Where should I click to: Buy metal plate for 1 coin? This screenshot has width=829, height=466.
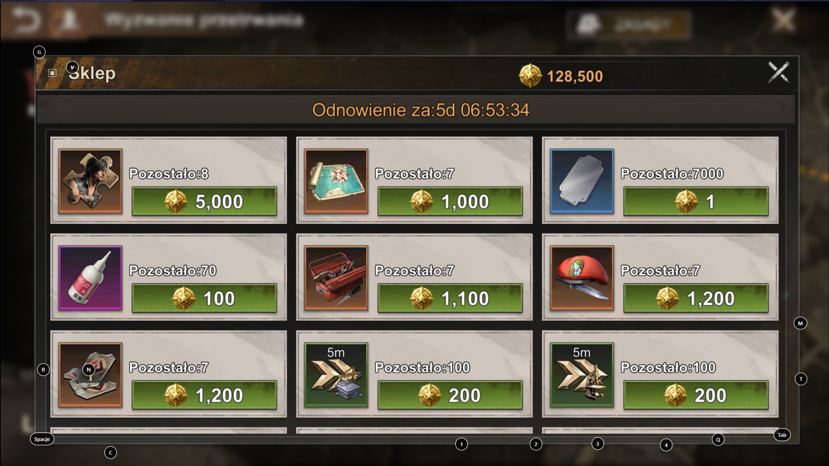point(696,202)
